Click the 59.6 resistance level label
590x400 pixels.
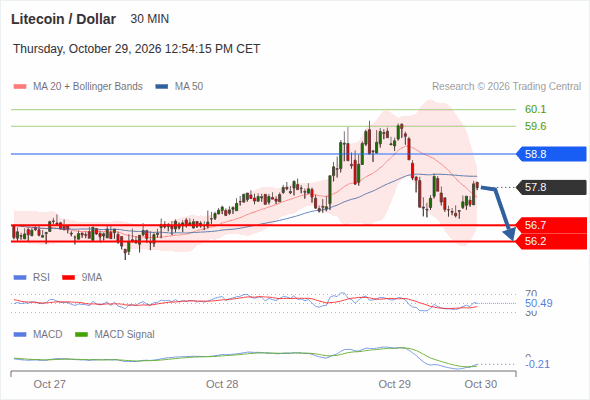pyautogui.click(x=535, y=126)
